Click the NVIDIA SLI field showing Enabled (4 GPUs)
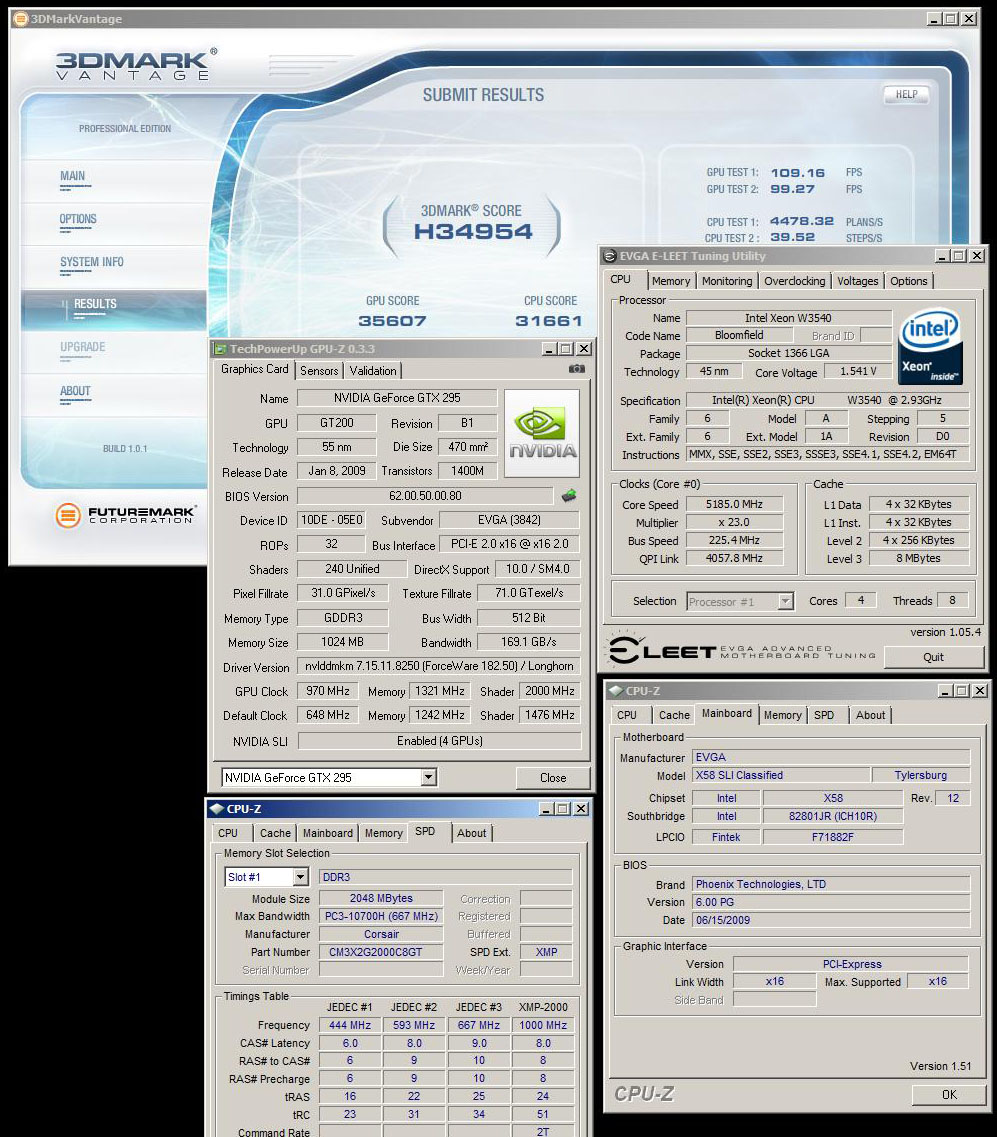 click(439, 741)
